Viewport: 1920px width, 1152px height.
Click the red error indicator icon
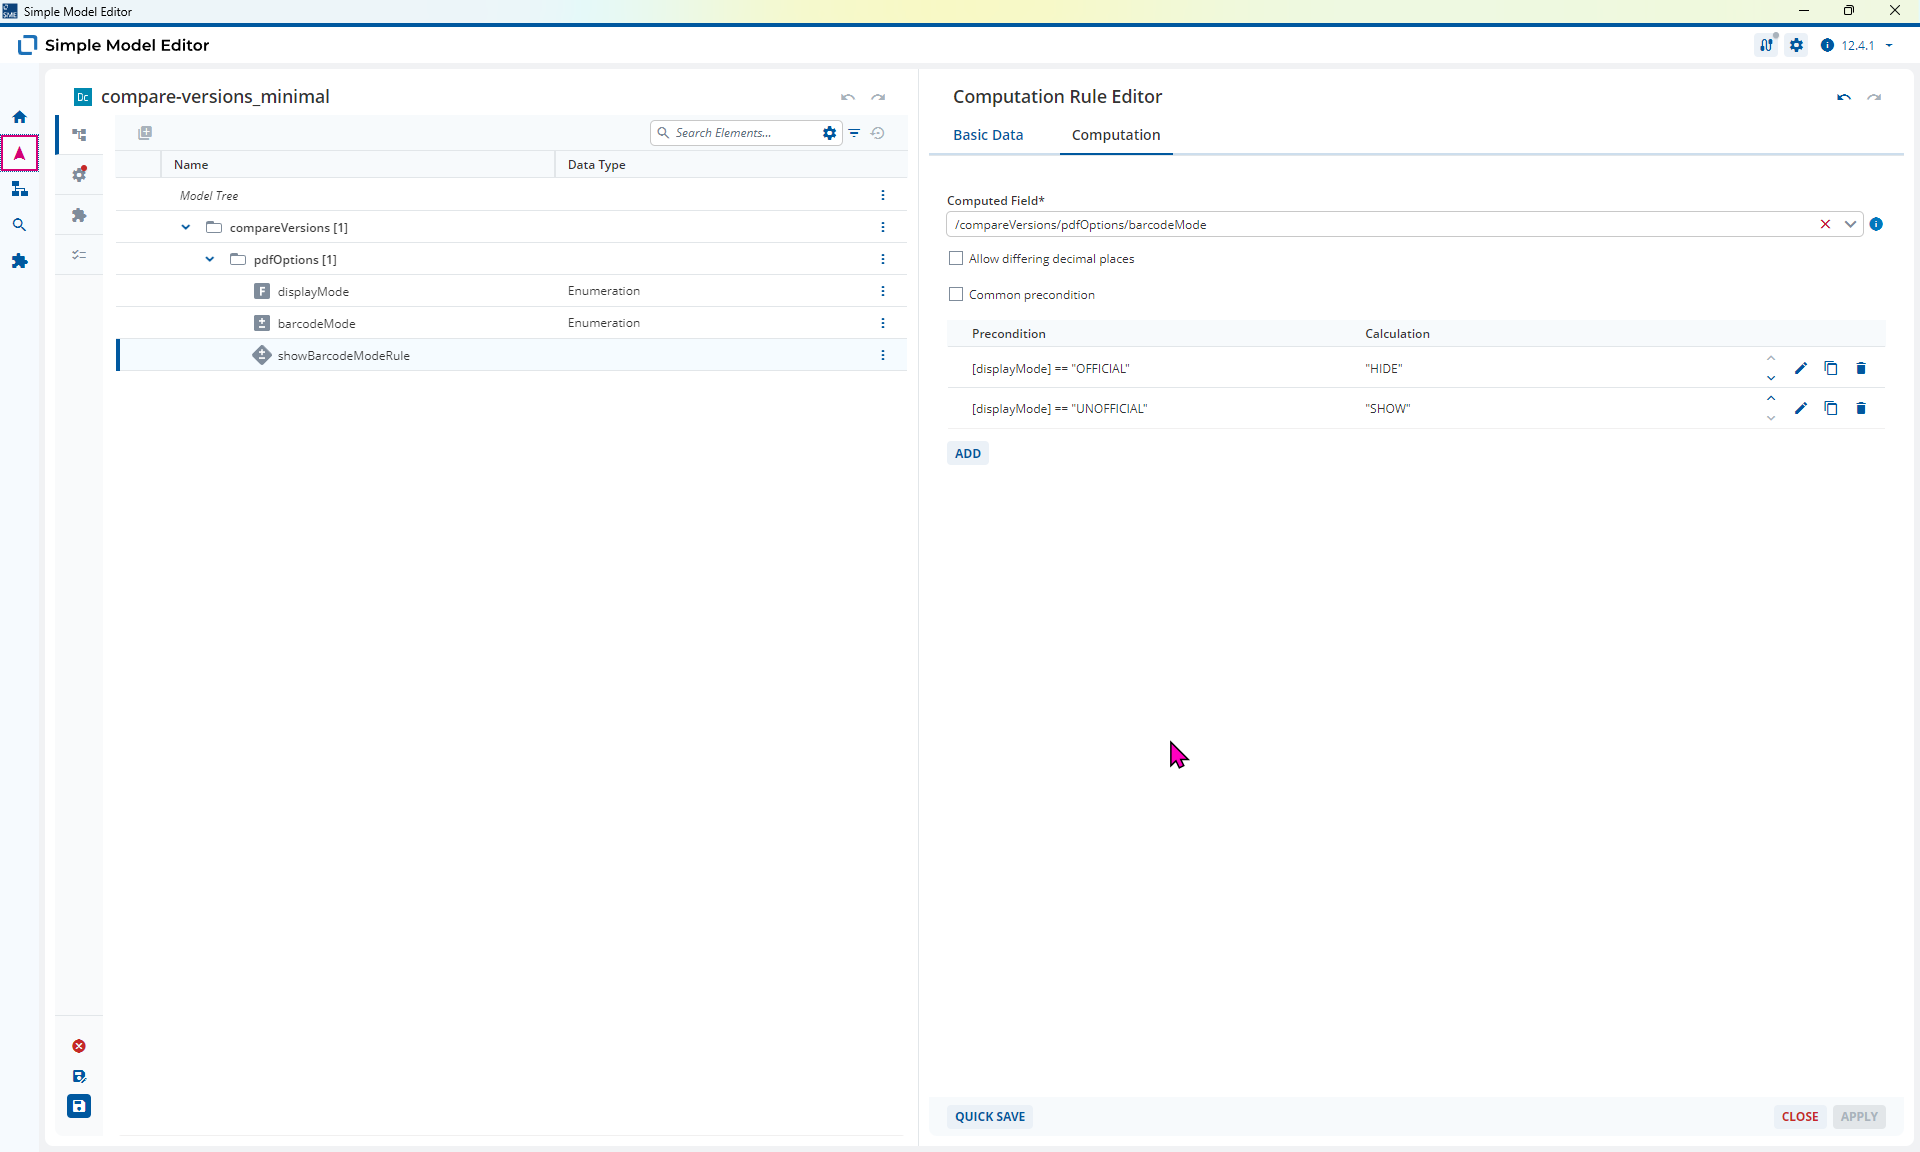click(x=79, y=1046)
